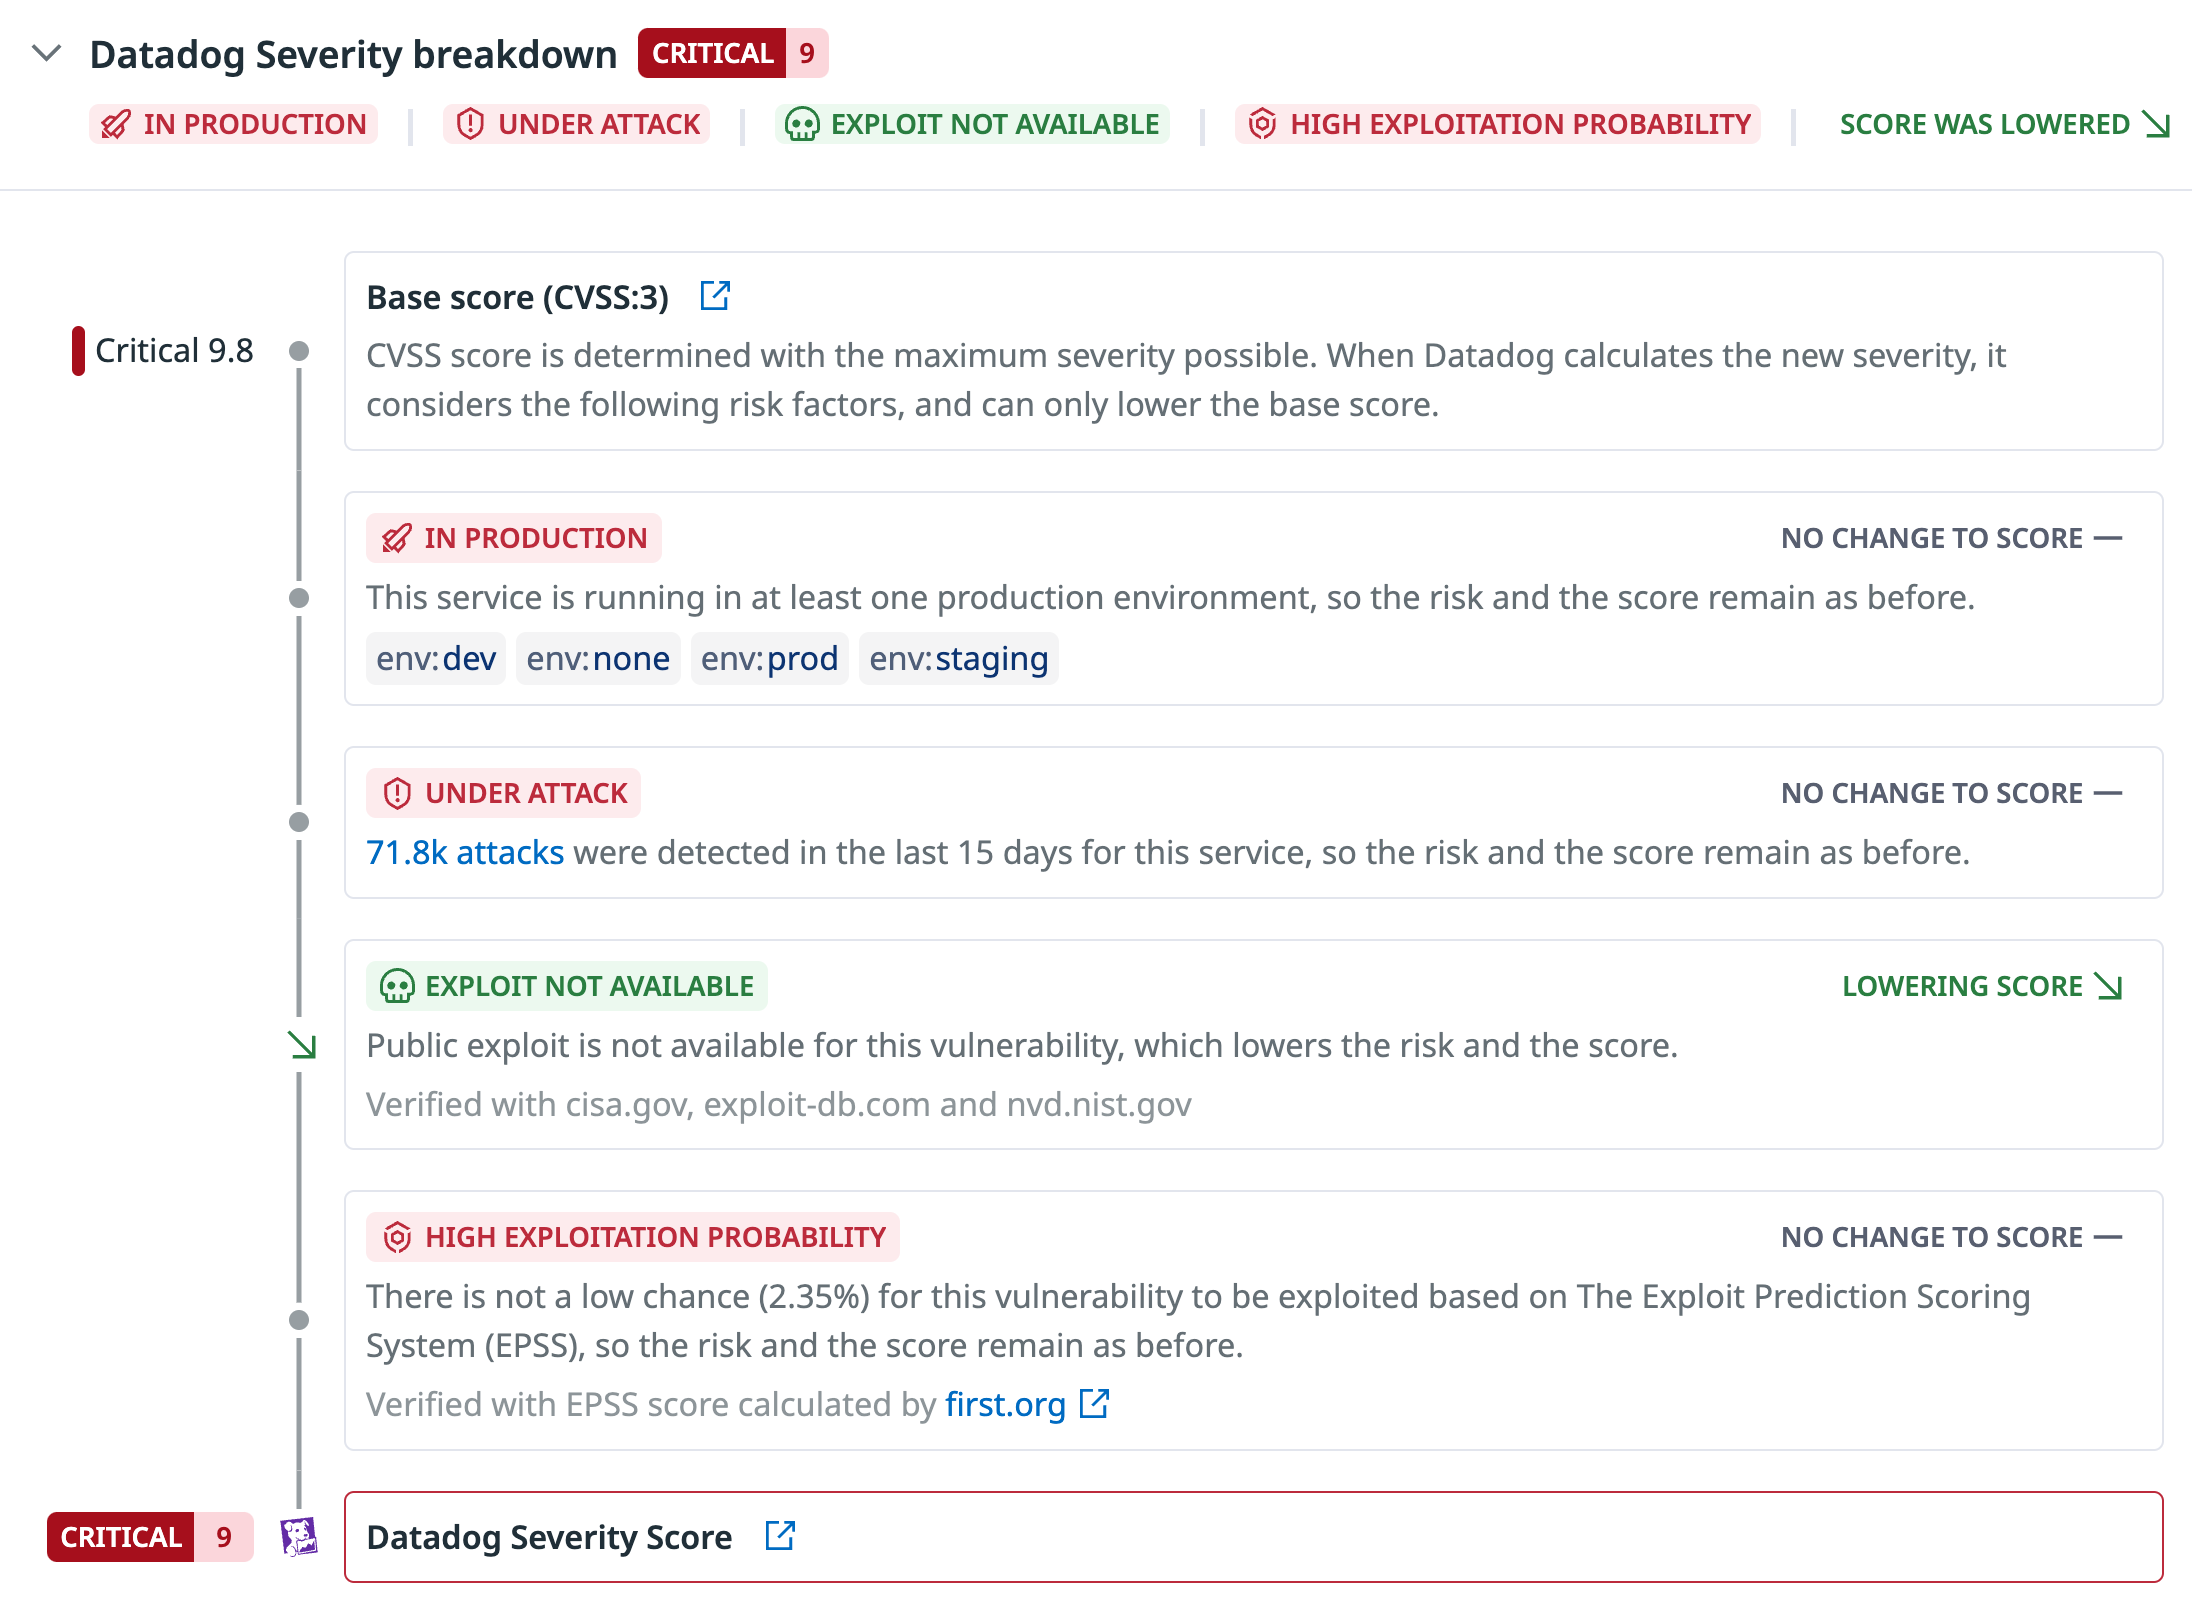Click EXPLOIT NOT AVAILABLE tag in header row

(972, 124)
